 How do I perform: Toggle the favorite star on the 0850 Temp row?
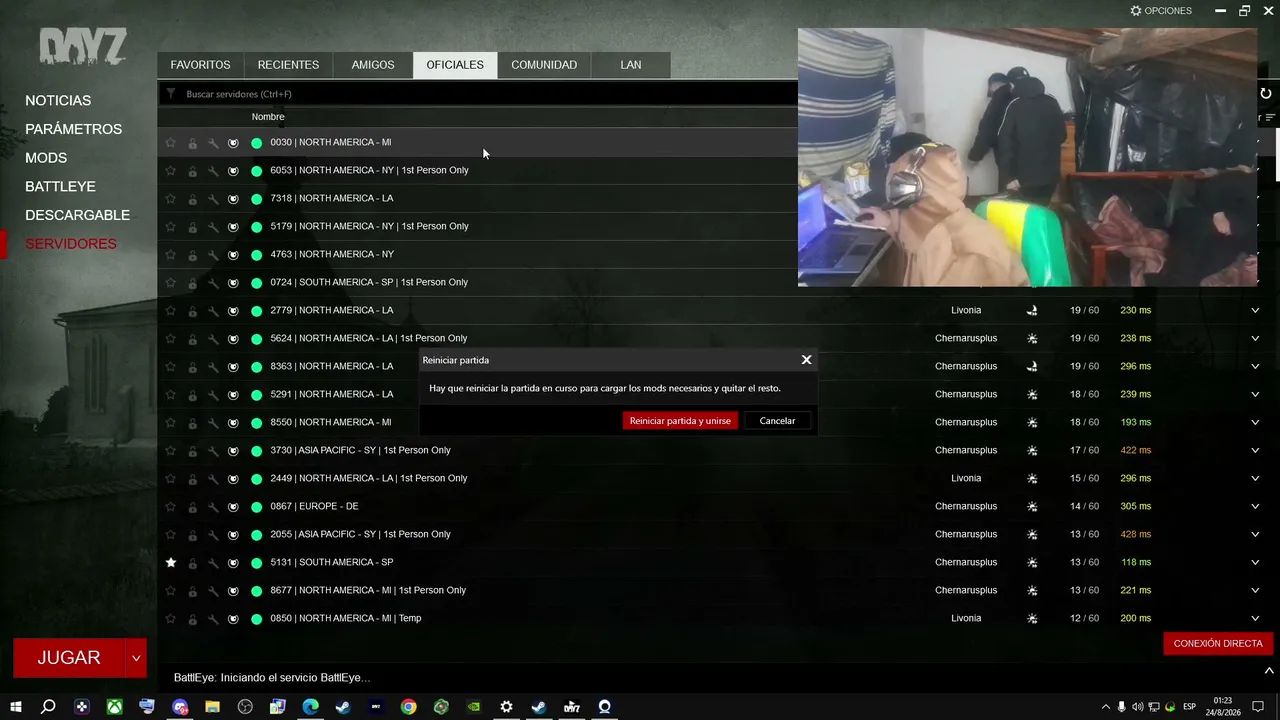click(171, 619)
